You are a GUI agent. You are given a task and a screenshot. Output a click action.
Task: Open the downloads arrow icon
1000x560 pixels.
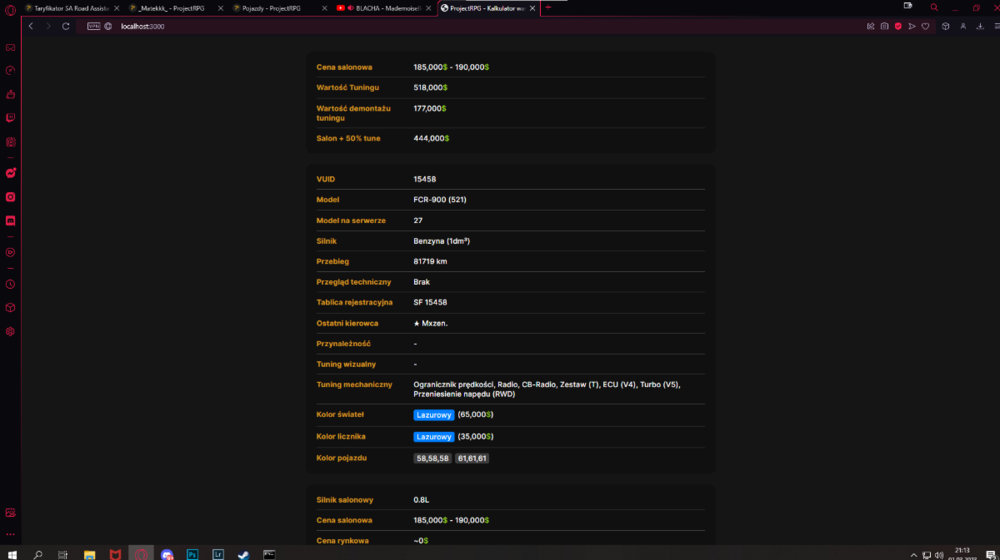click(980, 26)
